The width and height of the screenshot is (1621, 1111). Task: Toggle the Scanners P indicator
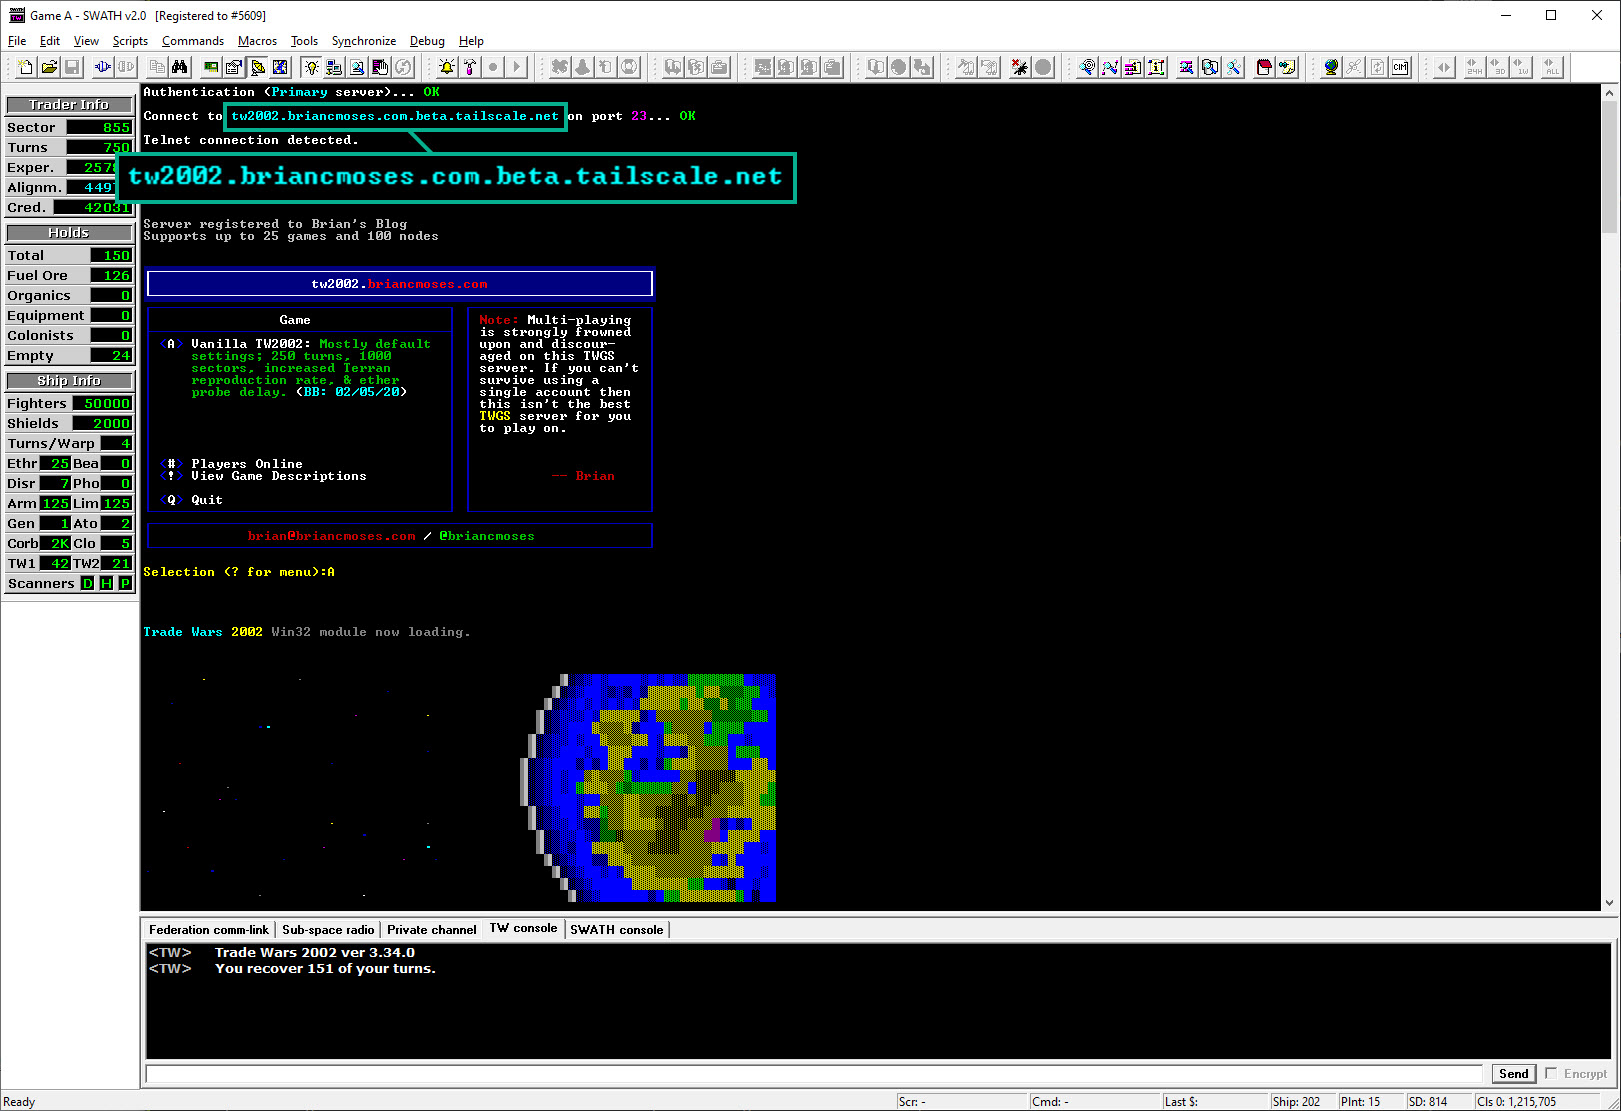(125, 583)
